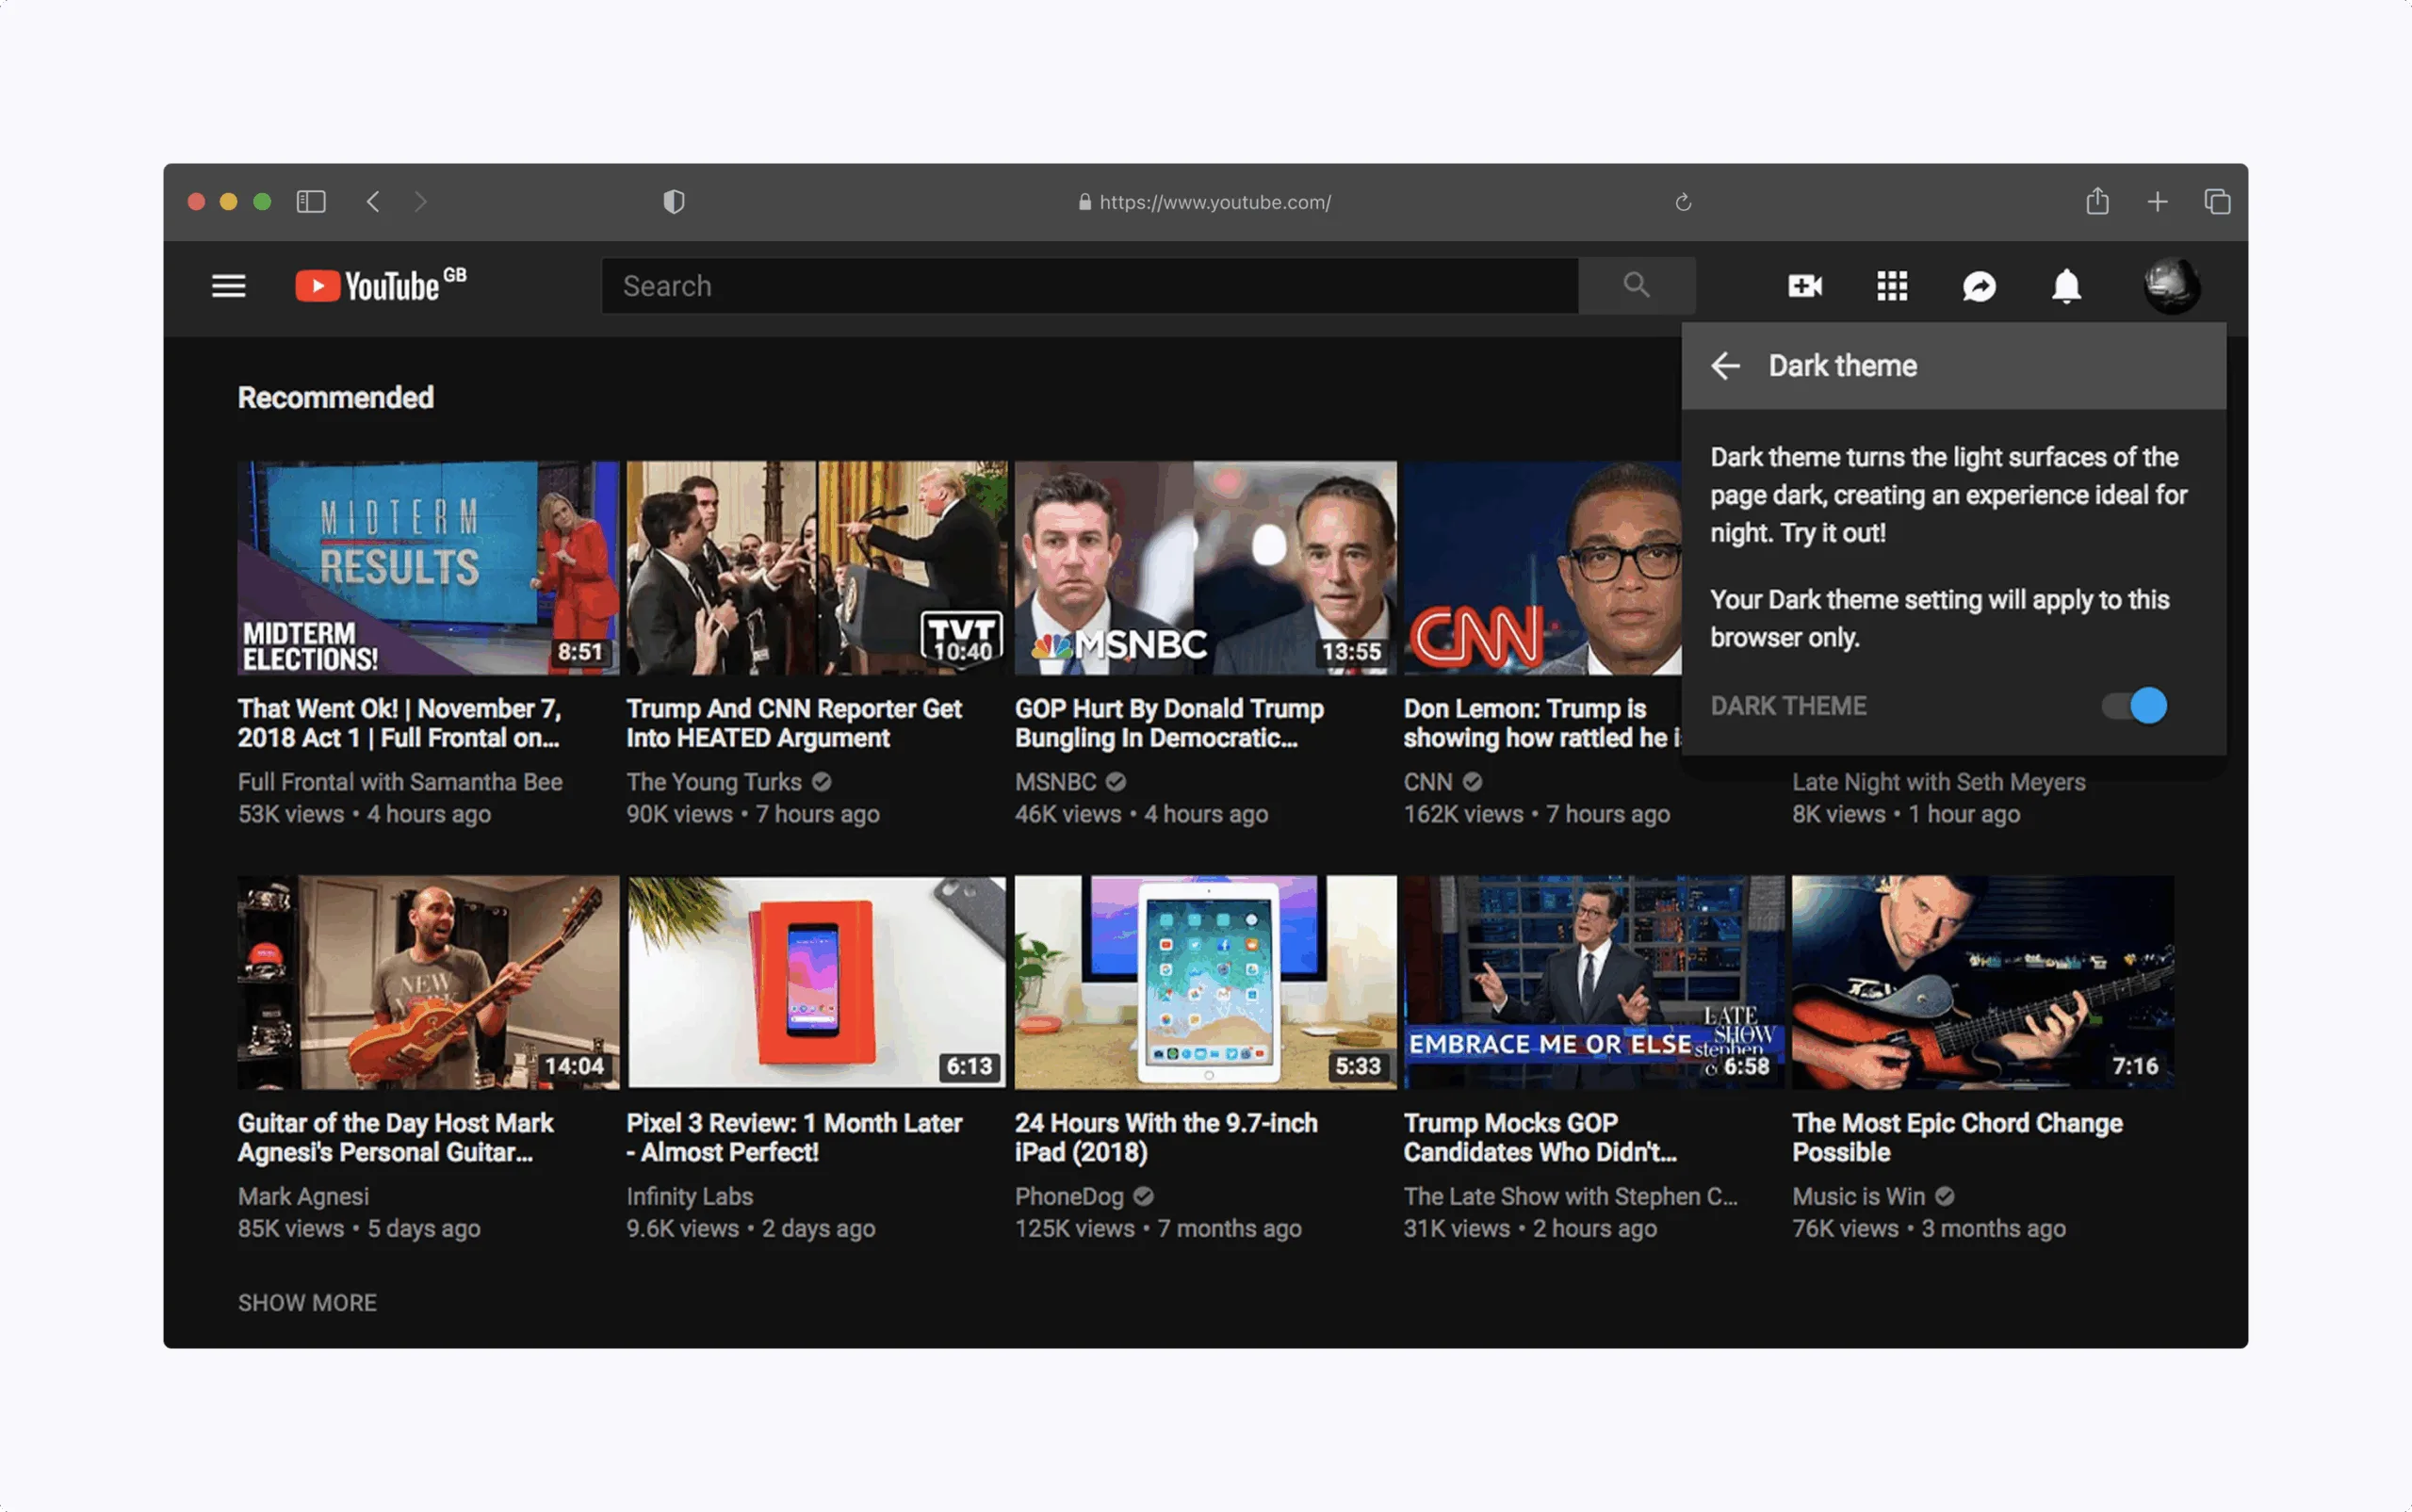Visit Full Frontal with Samantha Bee channel
Viewport: 2412px width, 1512px height.
click(x=400, y=782)
